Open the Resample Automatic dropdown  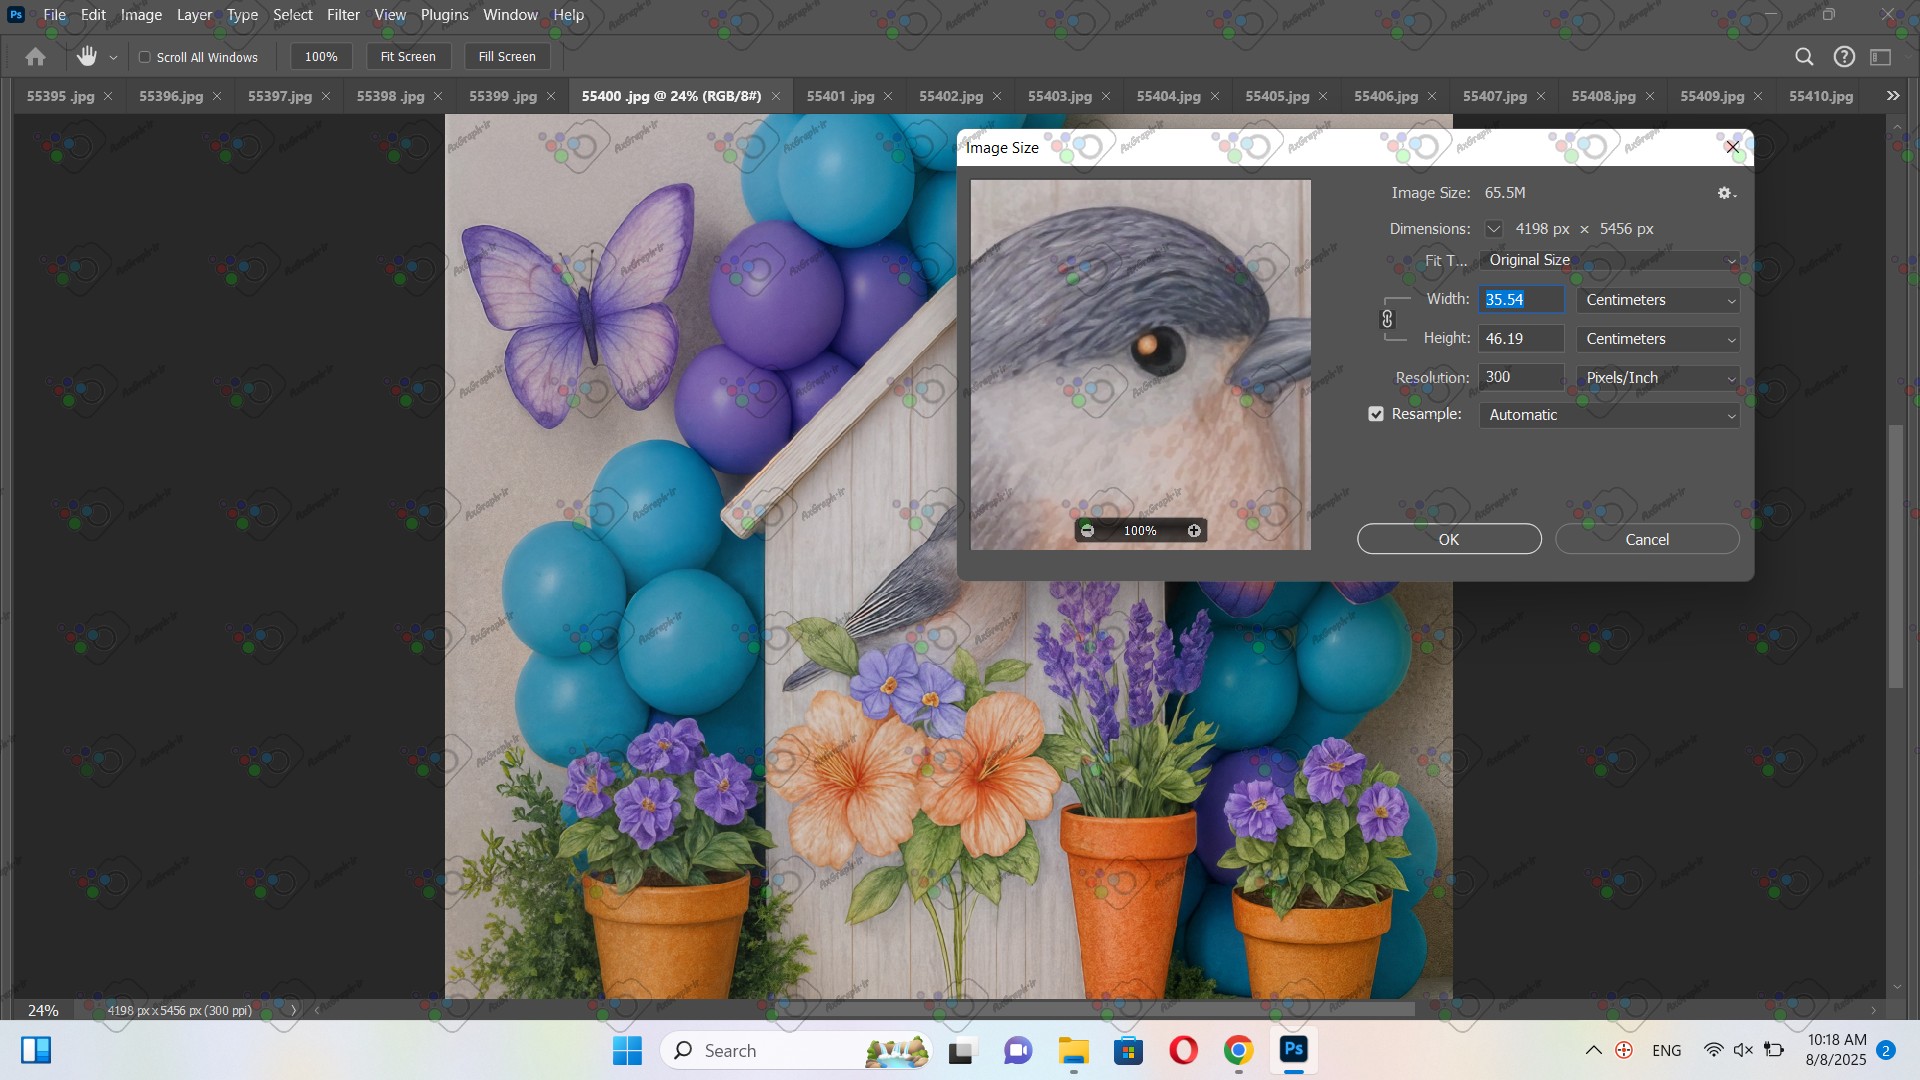coord(1609,415)
